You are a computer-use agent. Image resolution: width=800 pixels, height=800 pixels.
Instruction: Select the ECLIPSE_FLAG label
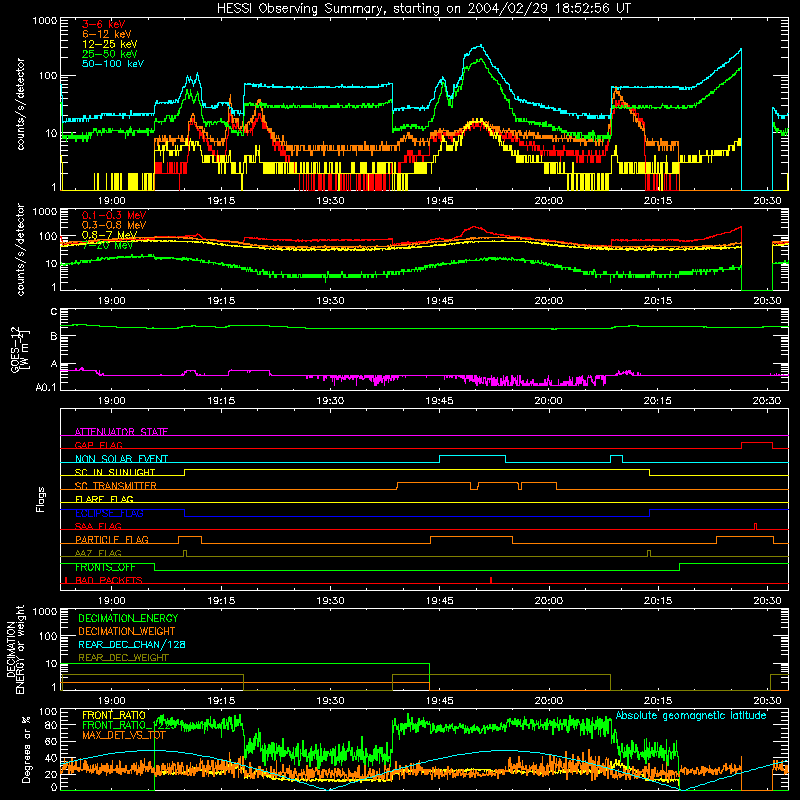tap(109, 513)
